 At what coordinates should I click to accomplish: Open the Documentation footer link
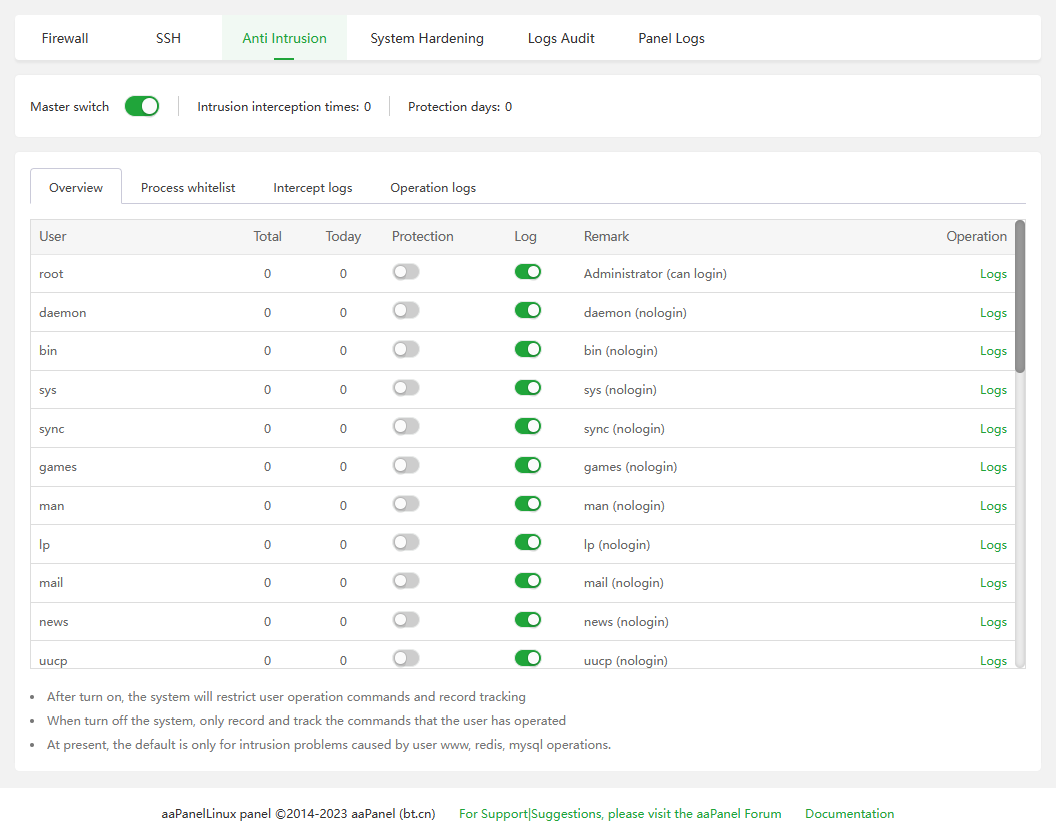coord(849,814)
